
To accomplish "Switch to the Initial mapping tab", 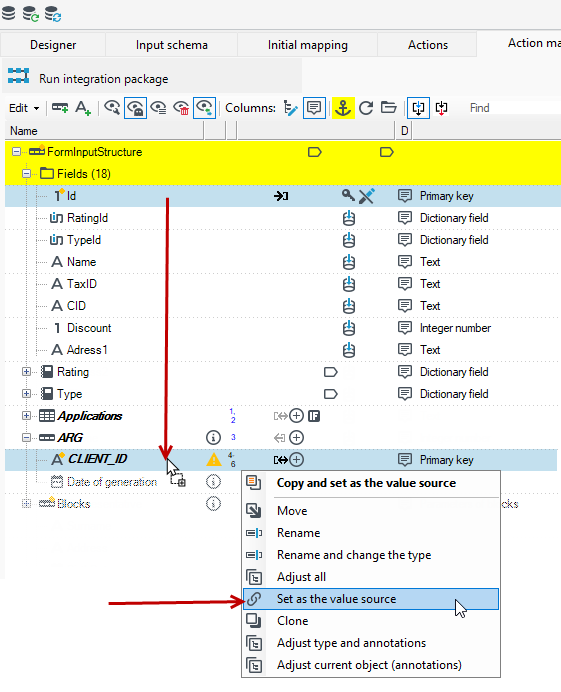I will [x=308, y=45].
